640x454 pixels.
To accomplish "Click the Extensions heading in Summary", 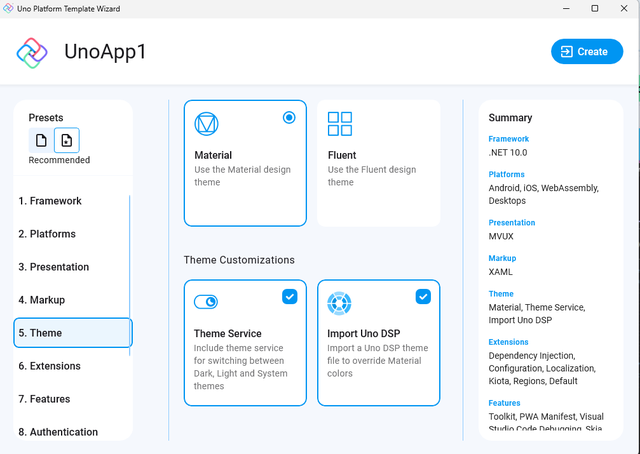I will 511,342.
